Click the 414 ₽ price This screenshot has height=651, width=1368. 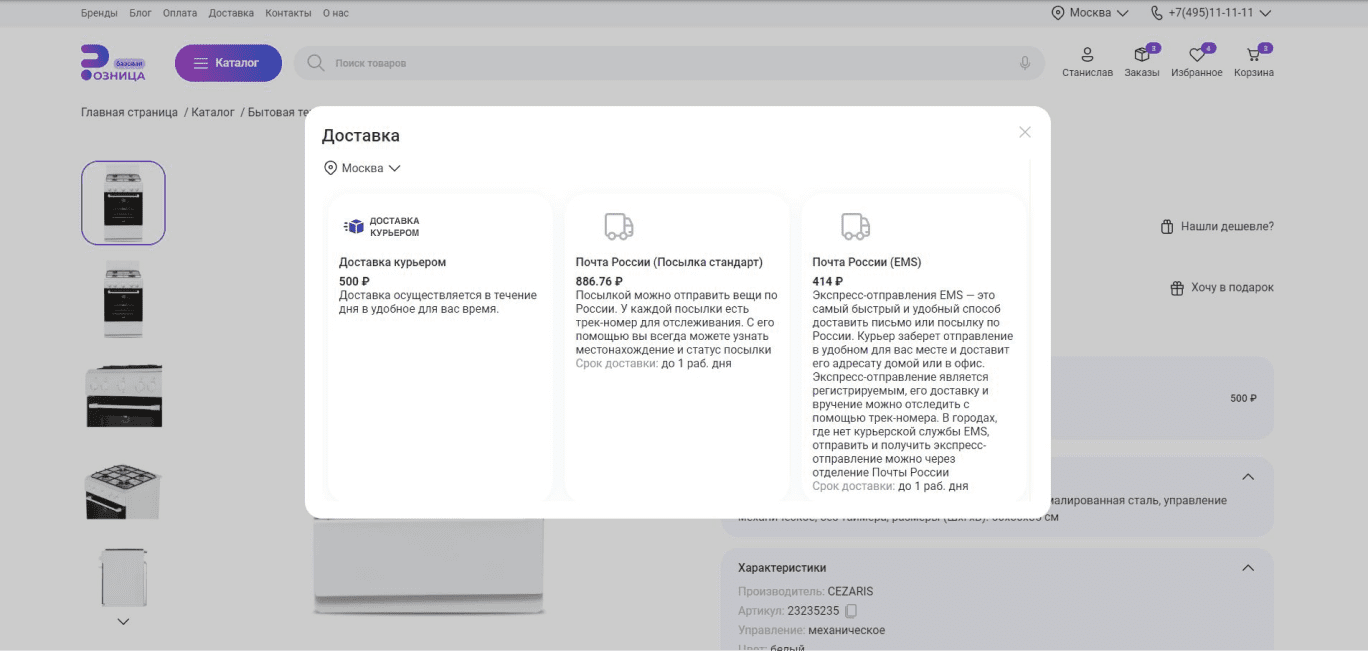tap(827, 282)
